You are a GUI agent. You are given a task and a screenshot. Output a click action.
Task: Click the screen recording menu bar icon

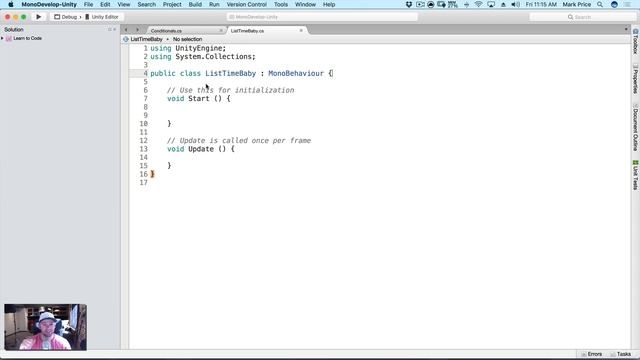pyautogui.click(x=420, y=4)
